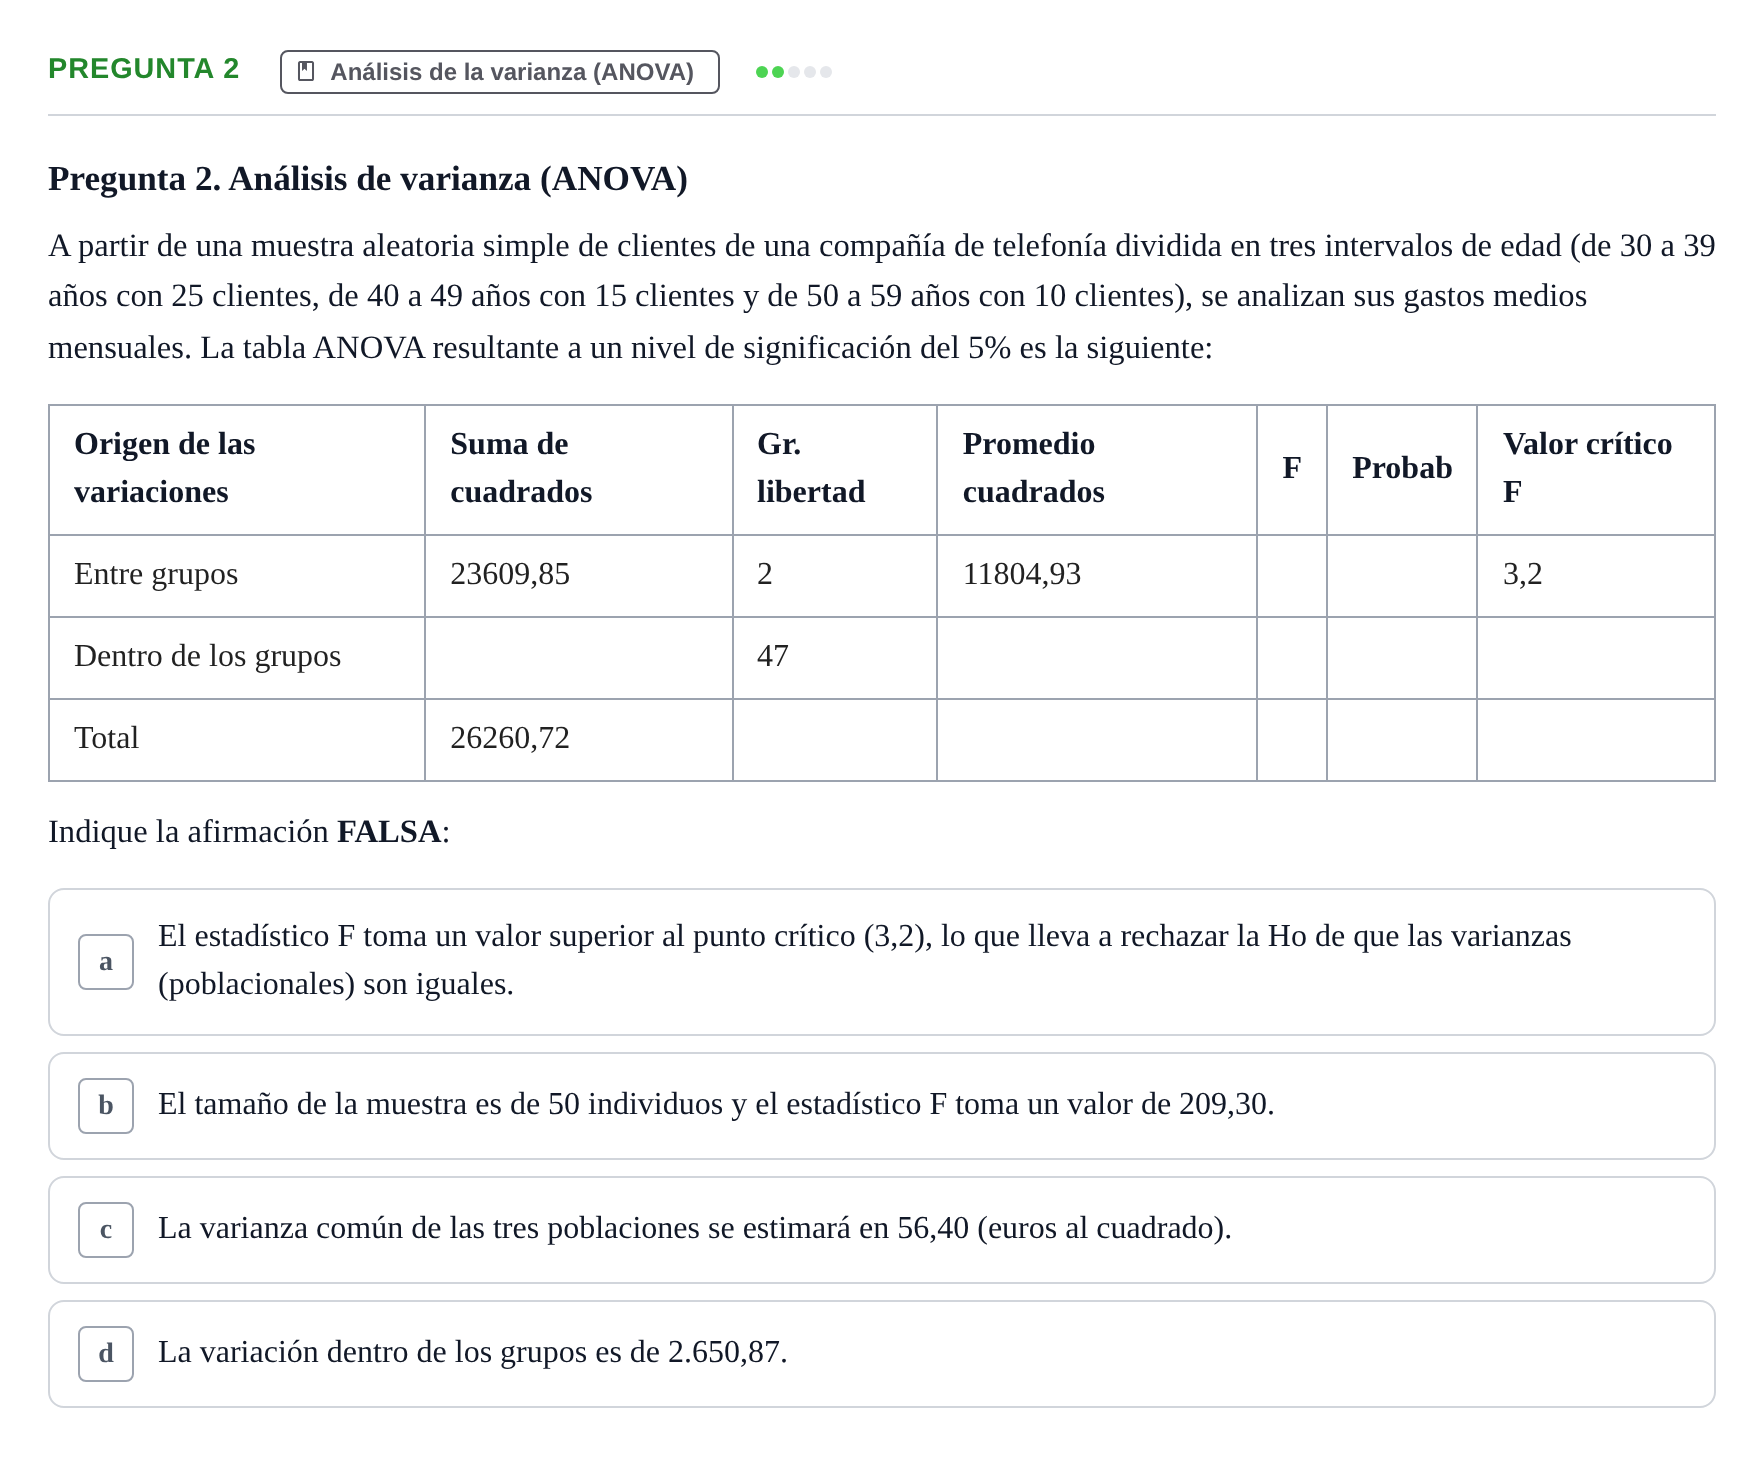Image resolution: width=1764 pixels, height=1458 pixels.
Task: Click the text 'La variación dentro de los grupos es de 2.650,87.'
Action: coord(473,1353)
